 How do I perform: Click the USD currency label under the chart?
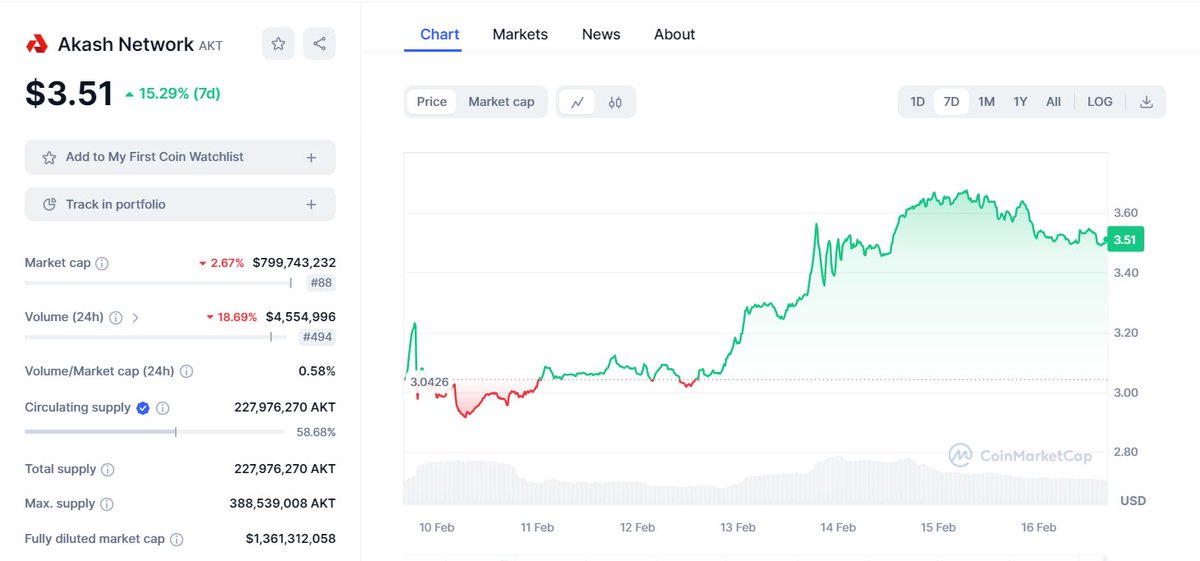tap(1133, 500)
